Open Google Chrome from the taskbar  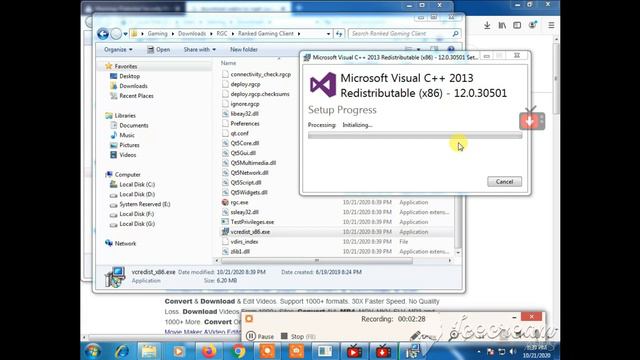(238, 351)
